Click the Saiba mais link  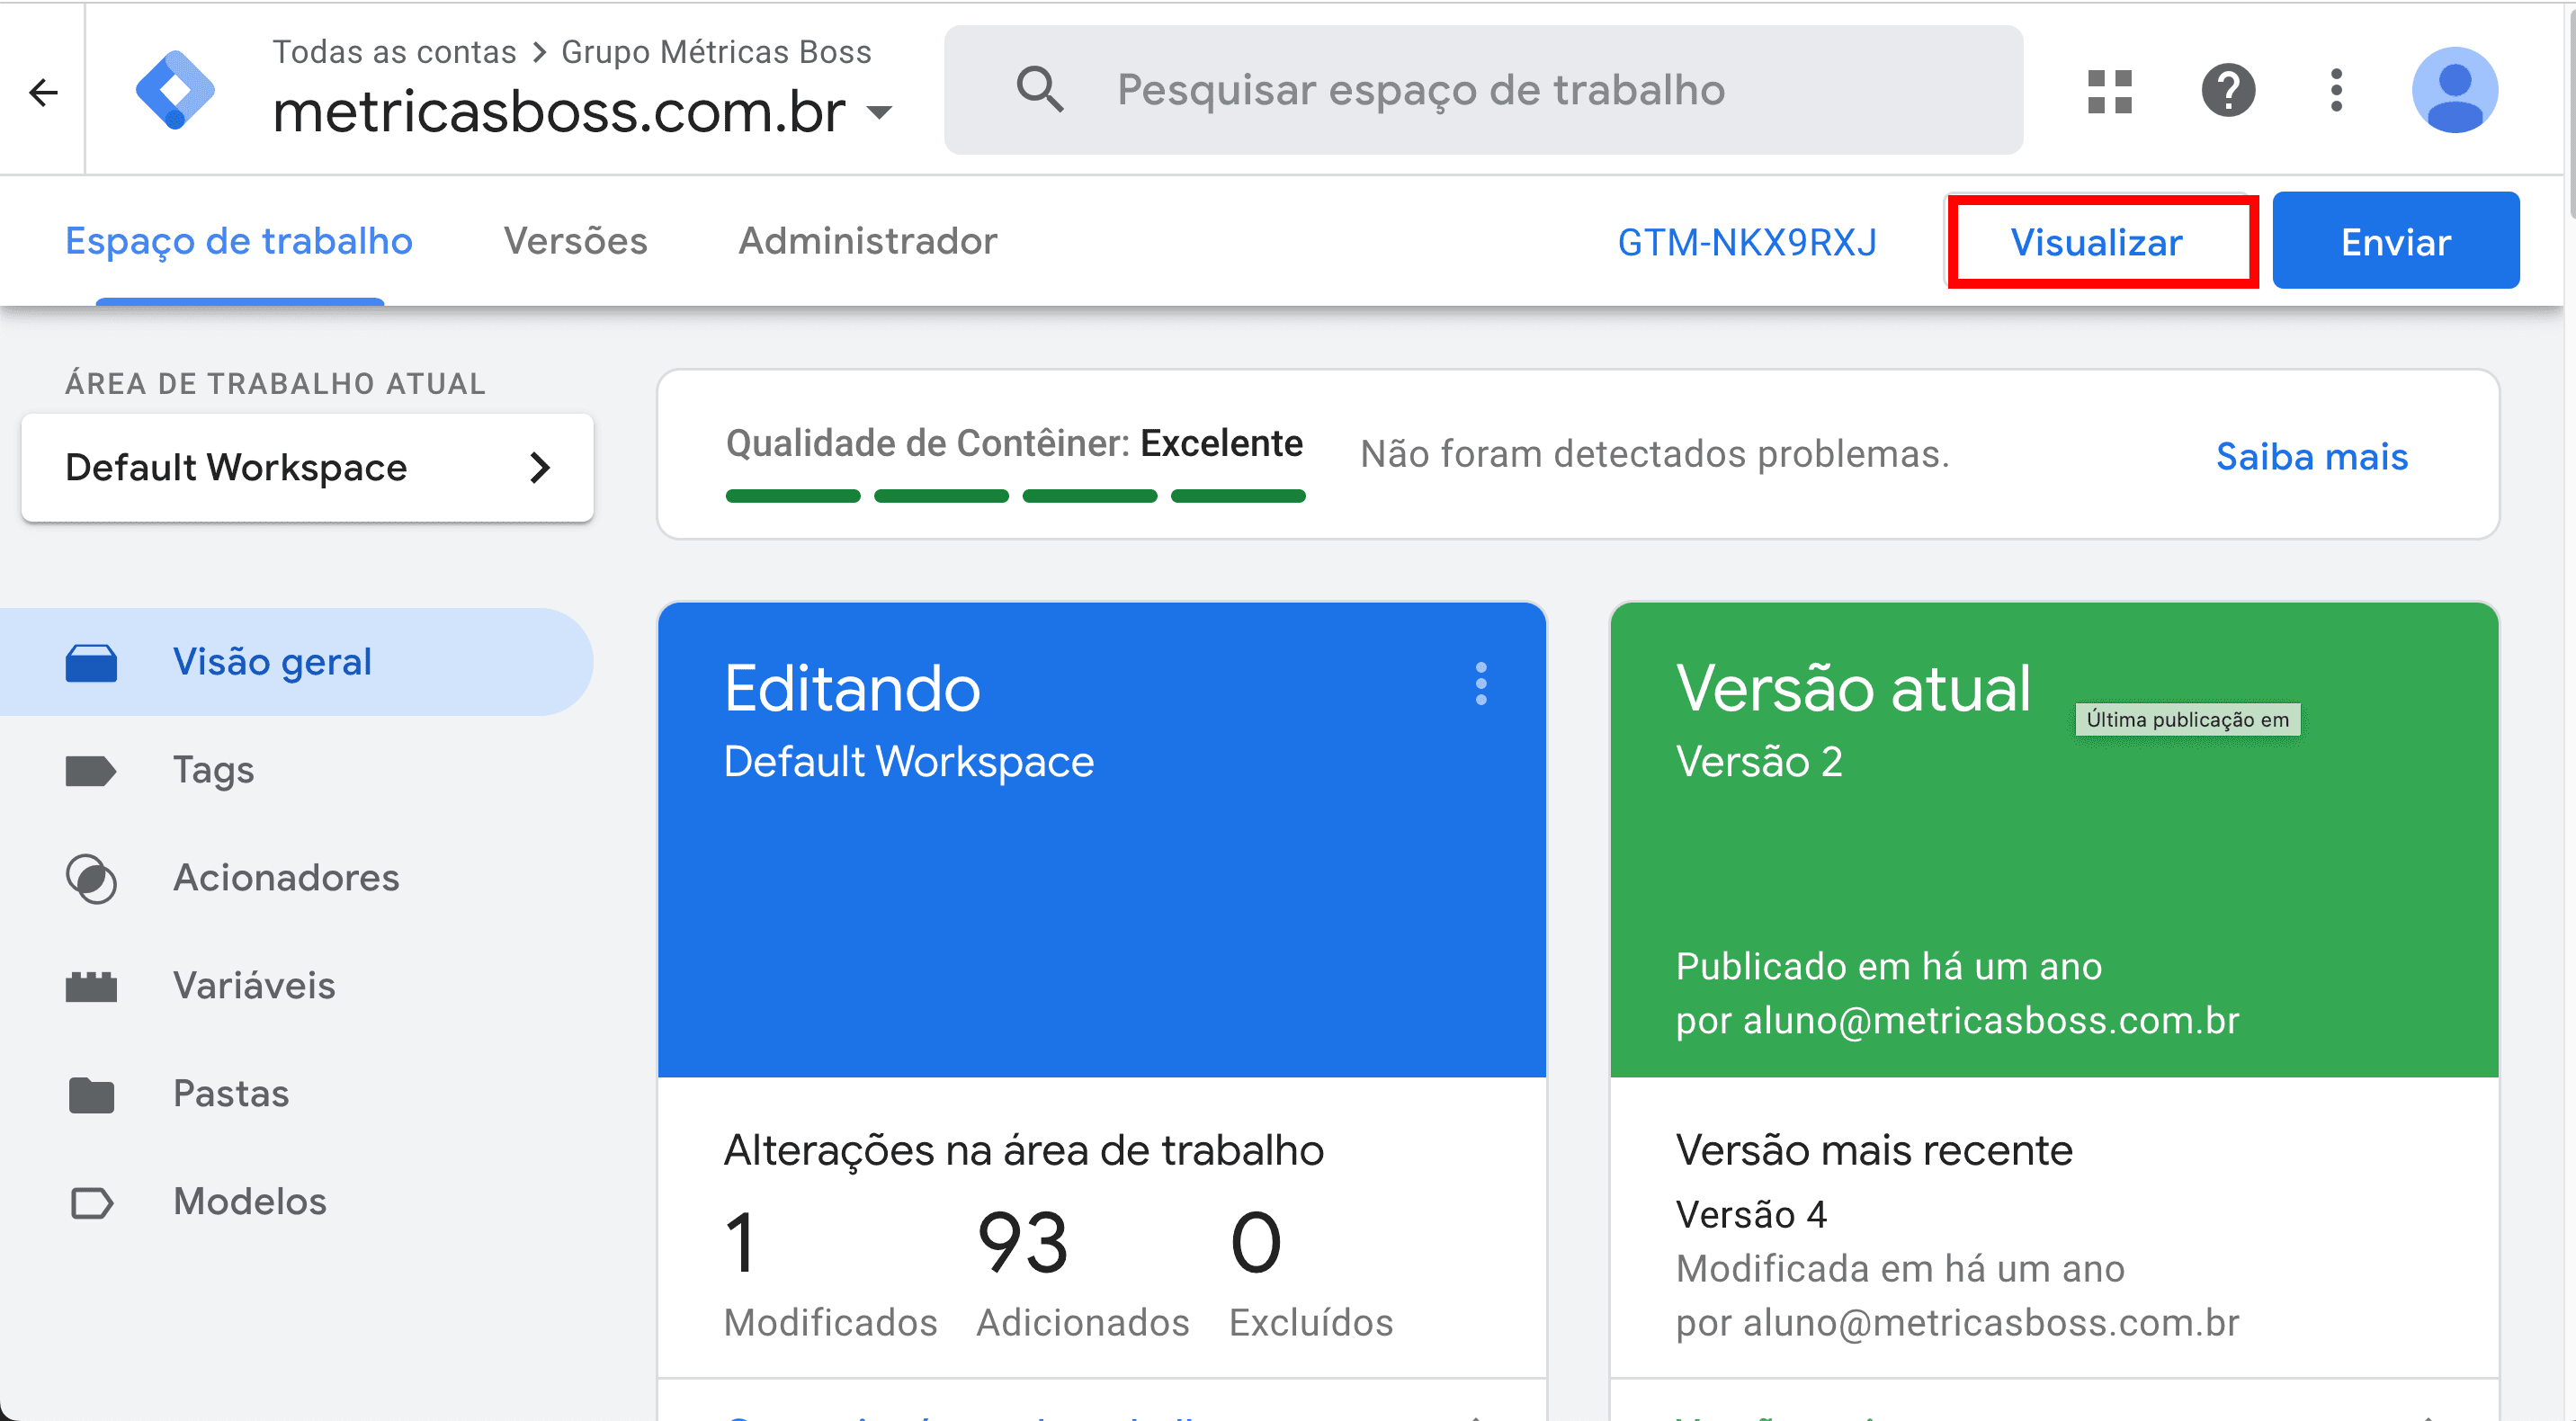pyautogui.click(x=2311, y=456)
